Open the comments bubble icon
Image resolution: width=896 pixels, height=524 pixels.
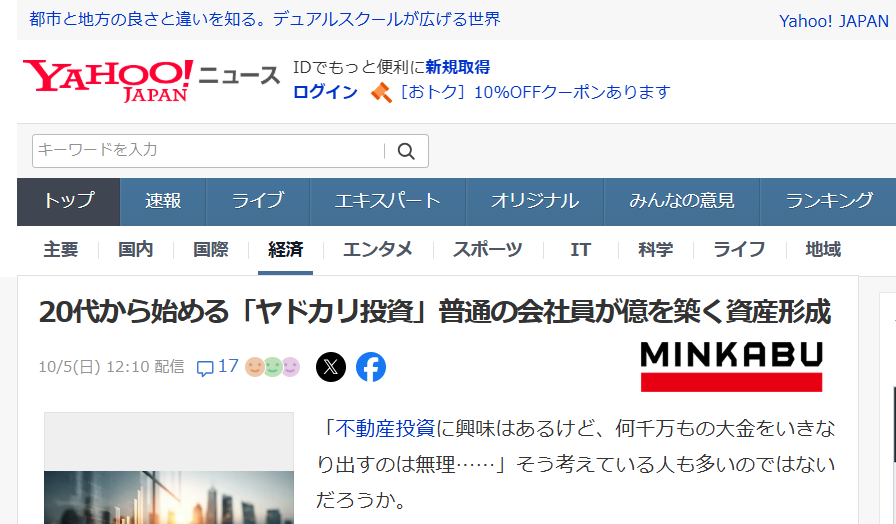[205, 368]
